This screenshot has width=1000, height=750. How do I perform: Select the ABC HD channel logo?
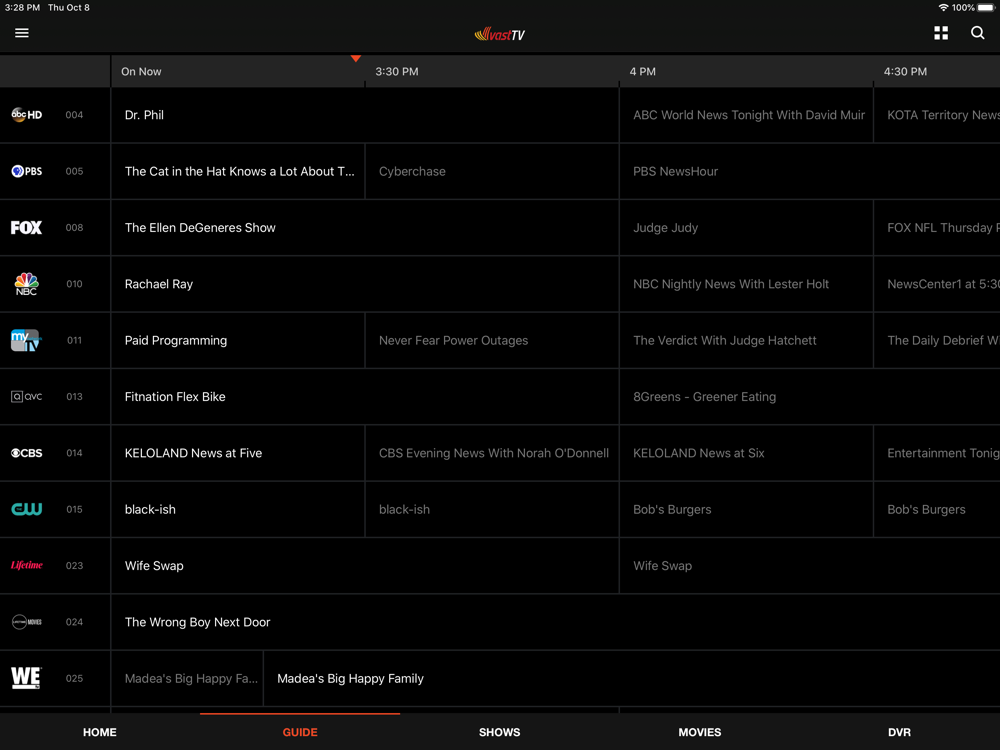[x=27, y=115]
